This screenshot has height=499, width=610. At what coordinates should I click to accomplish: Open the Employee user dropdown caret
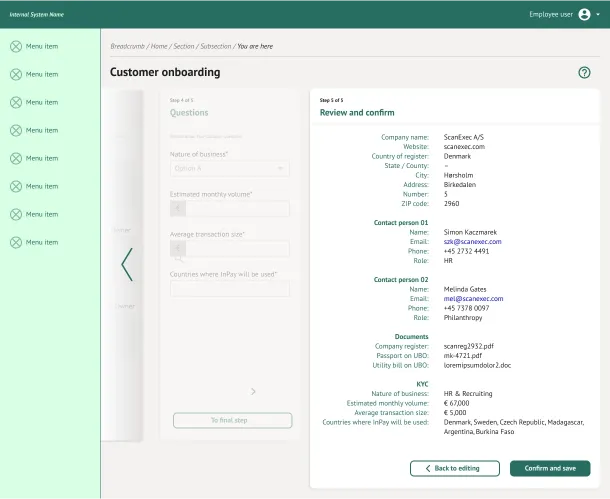pos(600,15)
